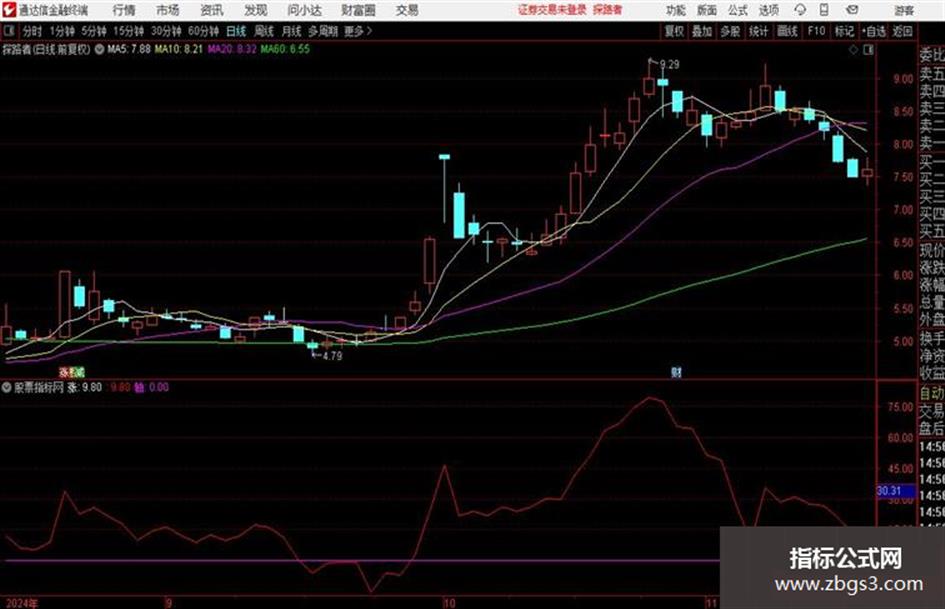Open the mail envelope icon
The image size is (945, 609).
(x=852, y=10)
